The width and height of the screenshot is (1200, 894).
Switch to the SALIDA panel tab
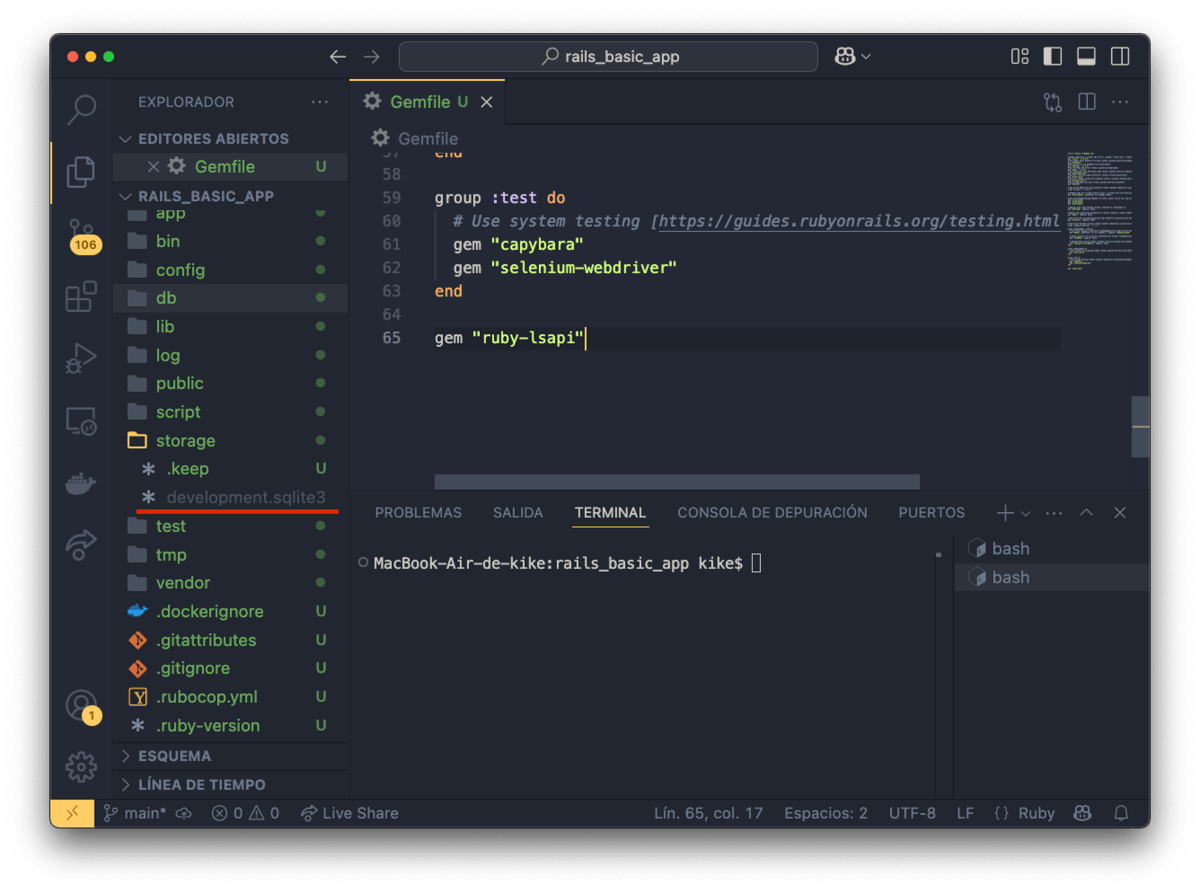point(518,513)
